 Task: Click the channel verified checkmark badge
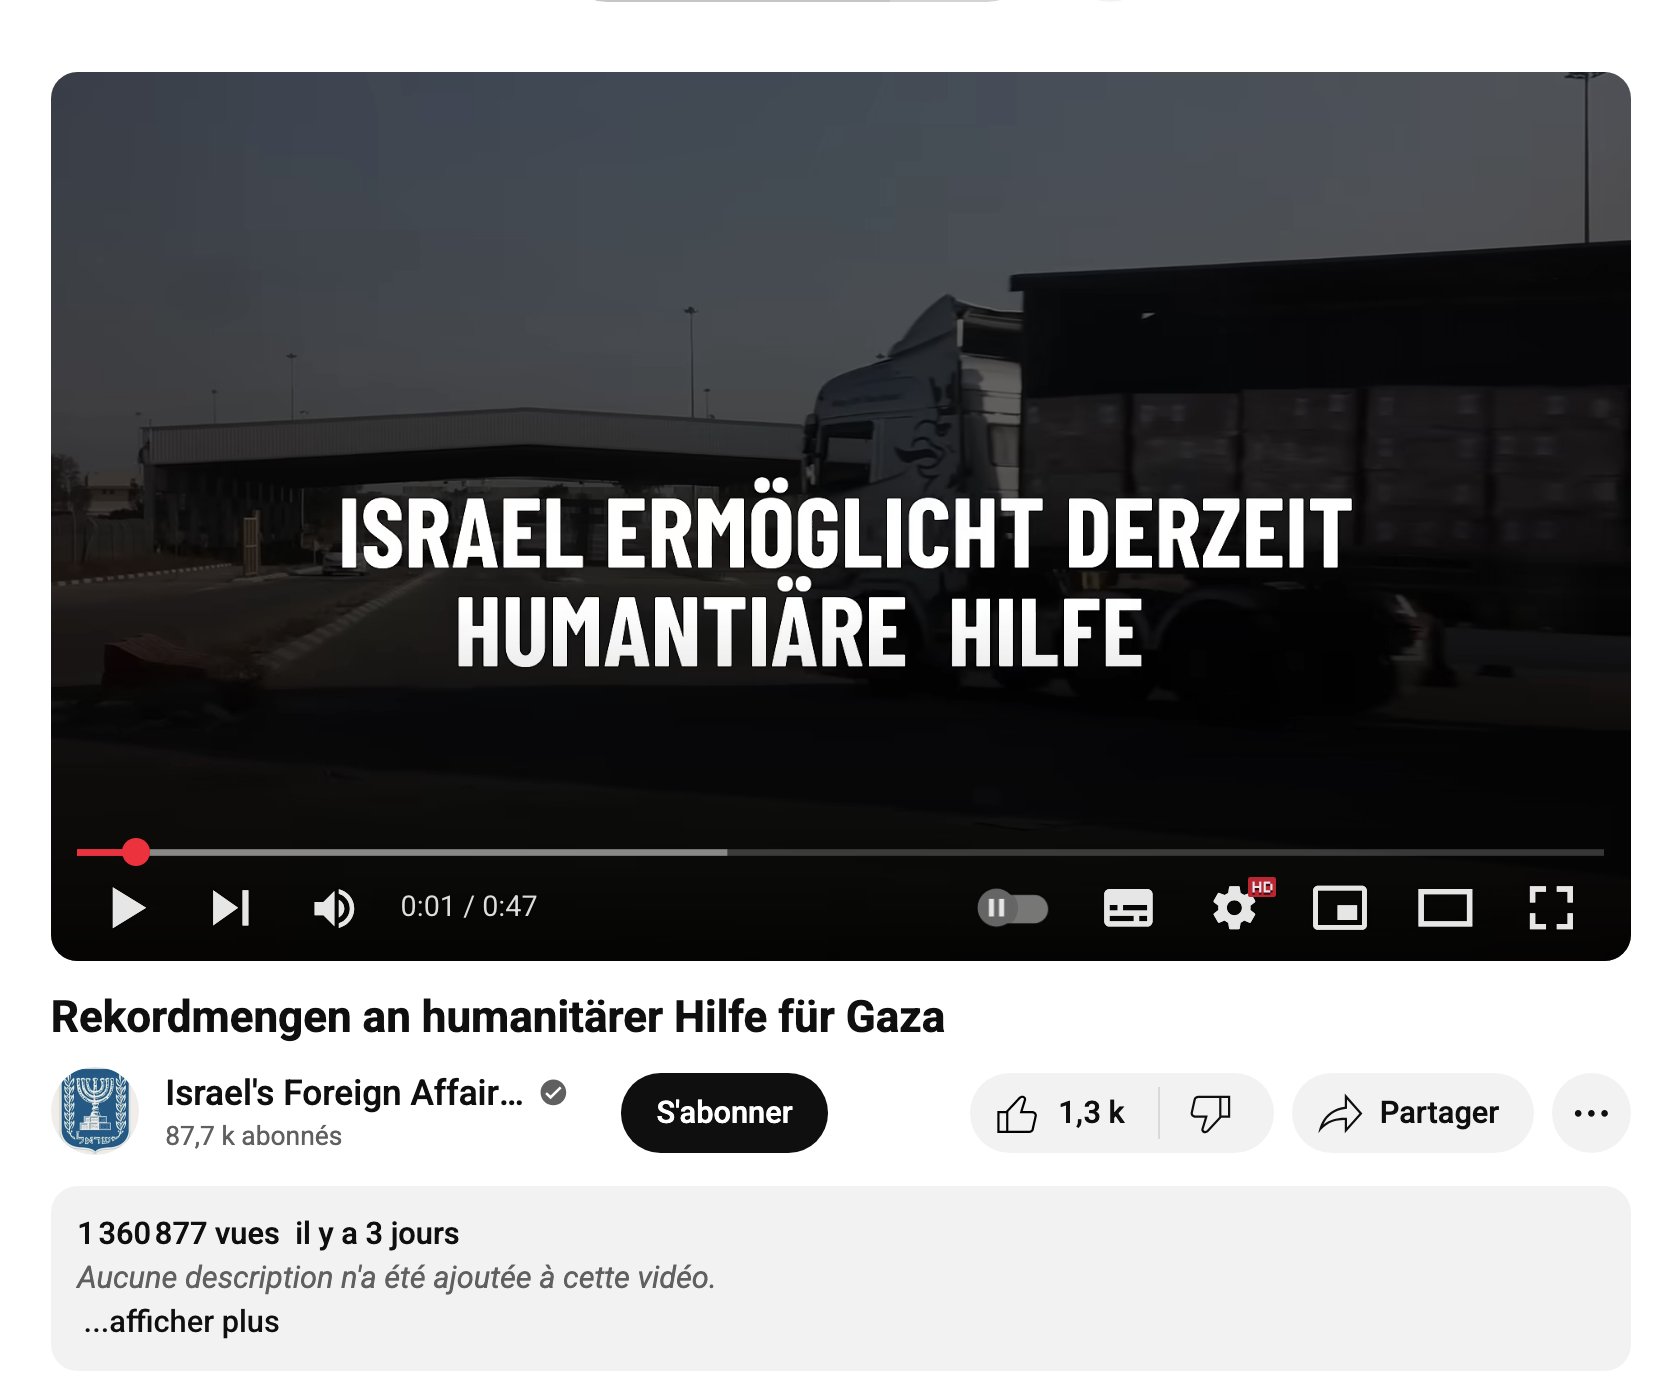pos(553,1093)
